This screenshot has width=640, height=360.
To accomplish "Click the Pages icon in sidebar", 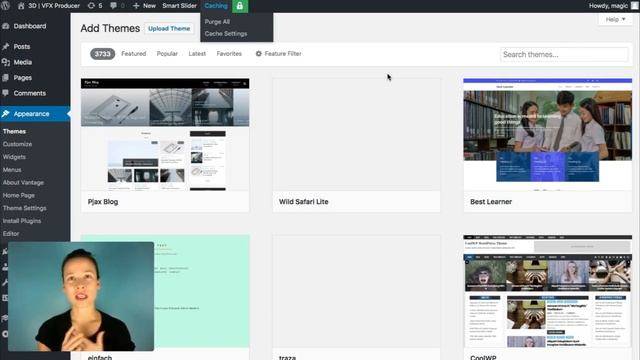I will pyautogui.click(x=5, y=78).
